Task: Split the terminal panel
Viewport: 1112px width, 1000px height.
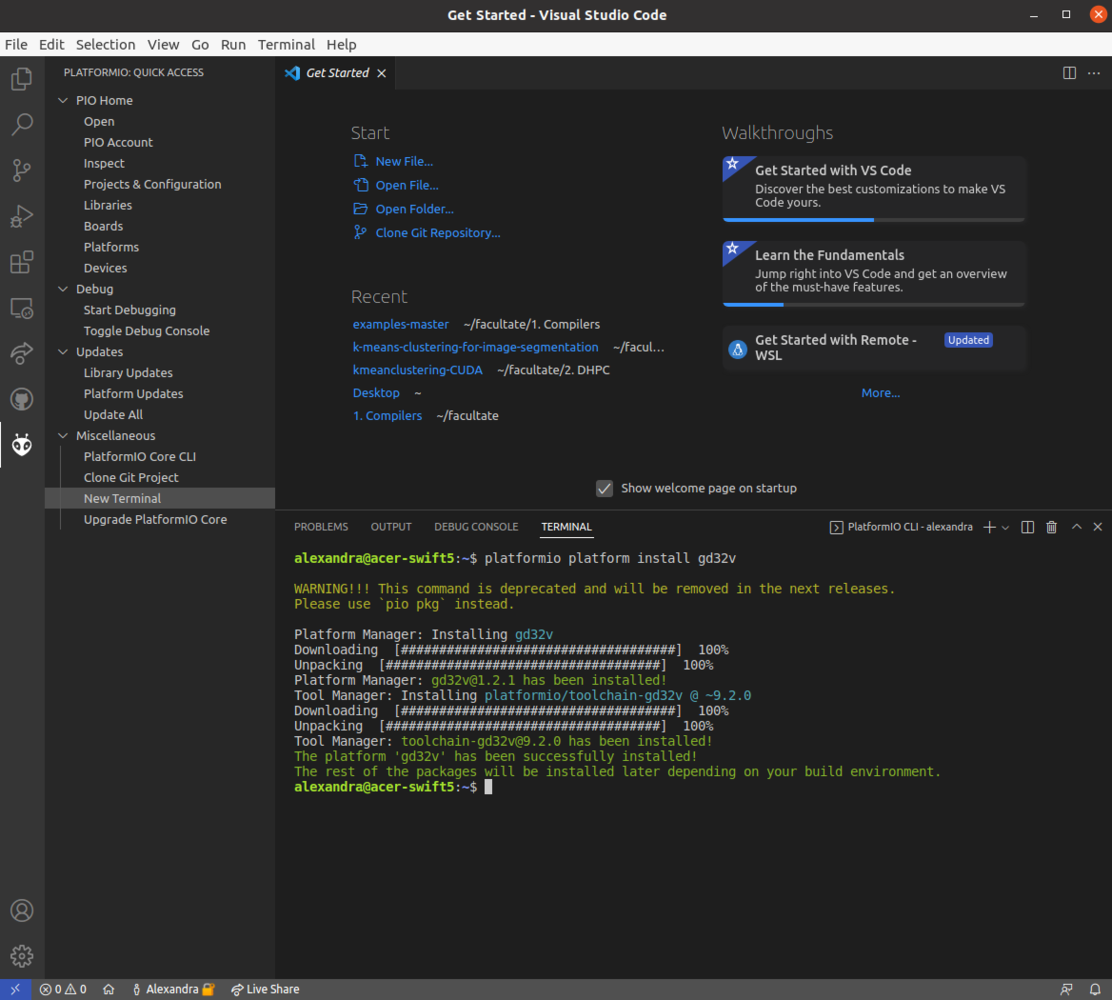Action: point(1027,527)
